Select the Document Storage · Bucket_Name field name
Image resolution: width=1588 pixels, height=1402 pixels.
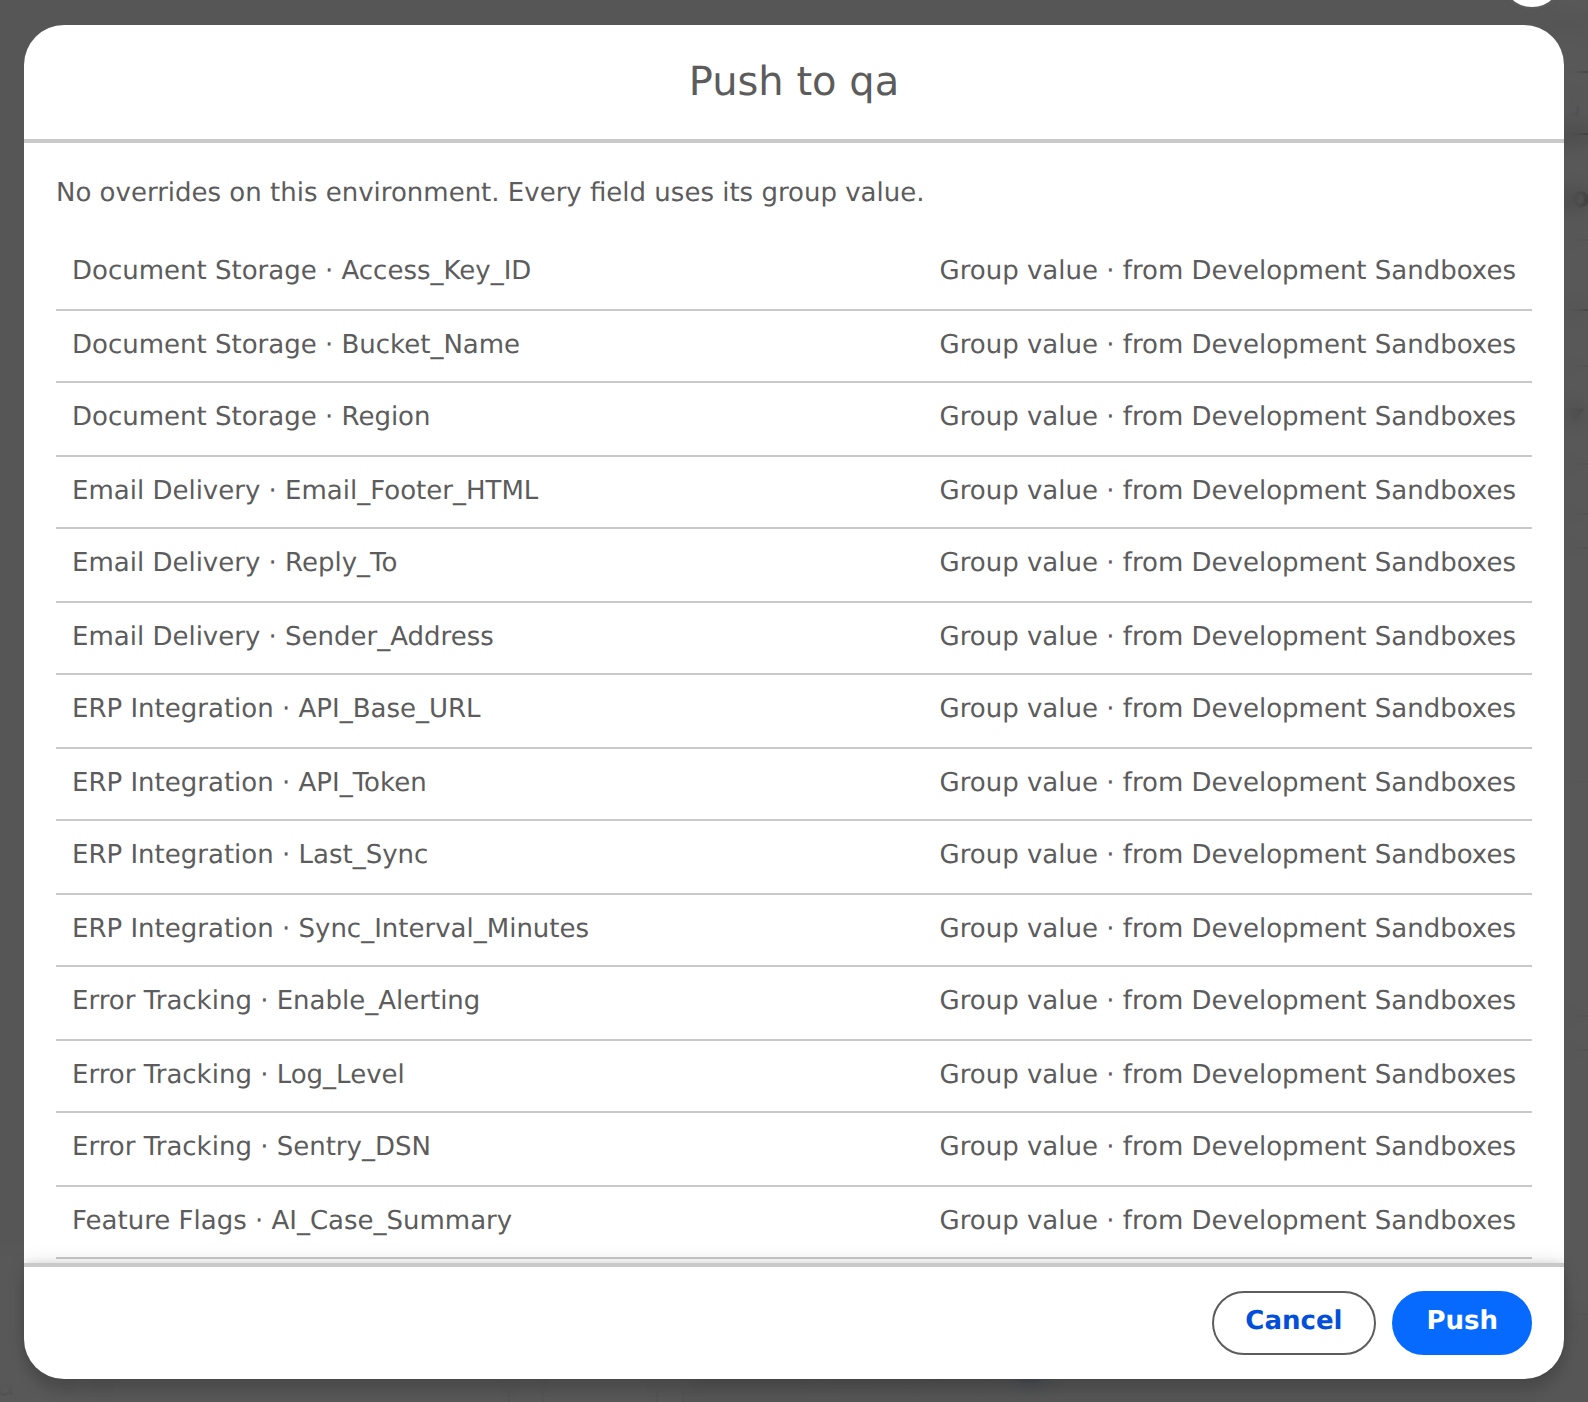point(296,344)
